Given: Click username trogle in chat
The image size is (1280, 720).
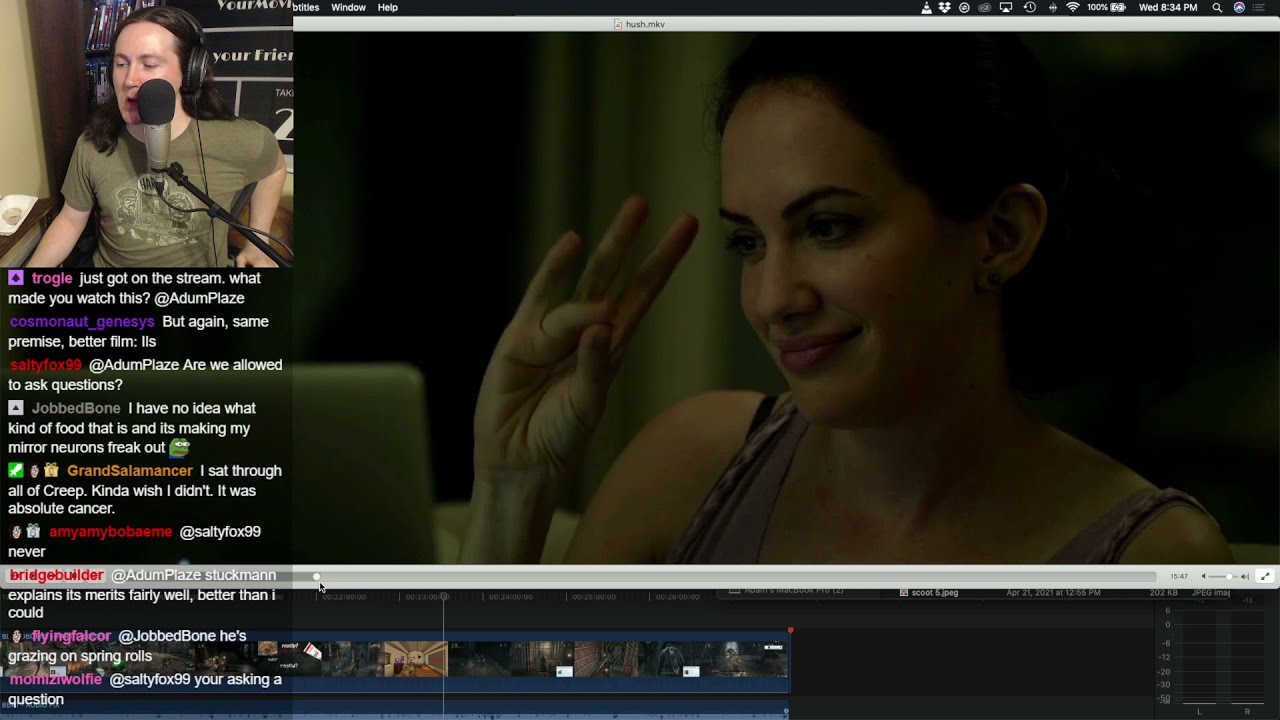Looking at the screenshot, I should click(x=52, y=278).
